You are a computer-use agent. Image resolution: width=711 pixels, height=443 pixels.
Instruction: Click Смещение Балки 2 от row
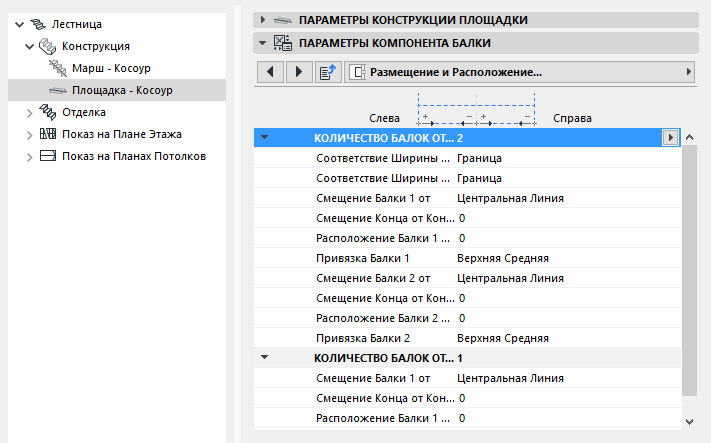[467, 278]
